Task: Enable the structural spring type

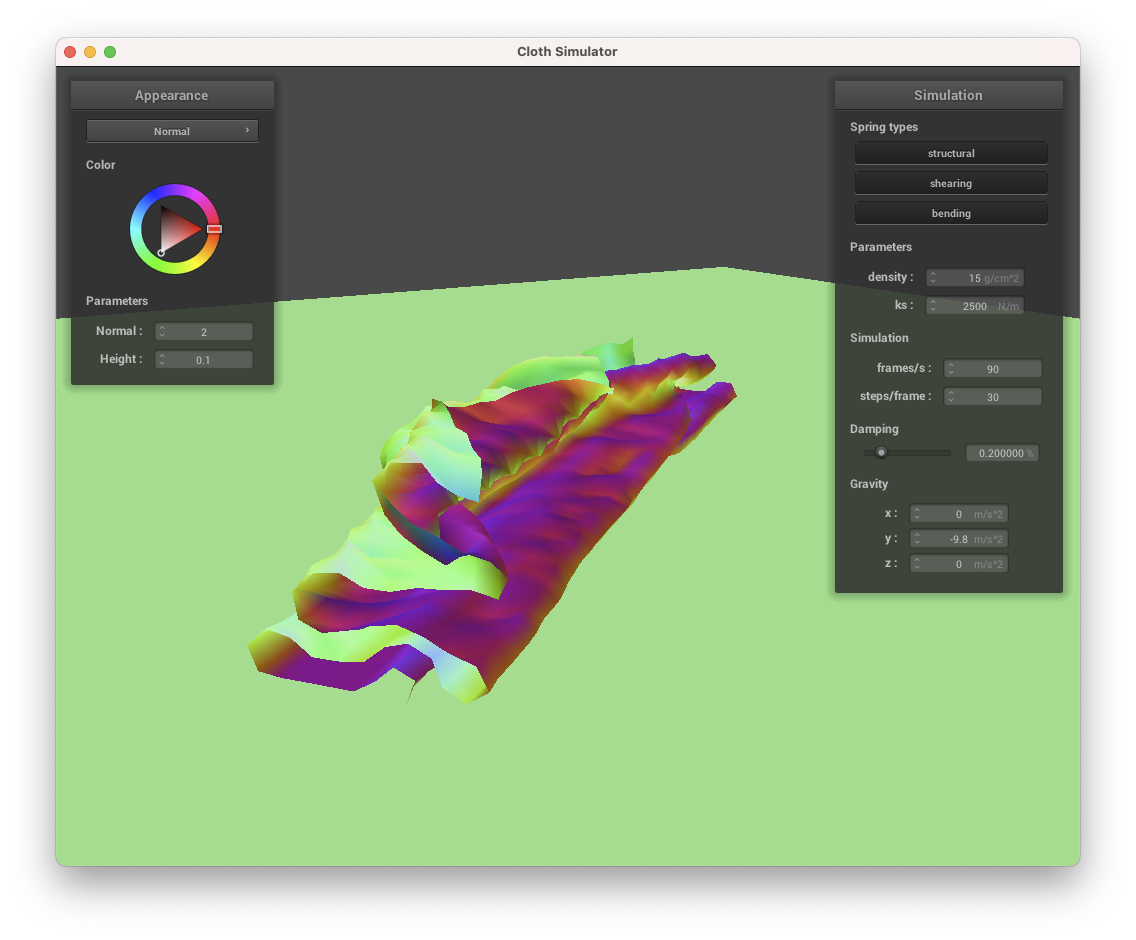Action: (950, 153)
